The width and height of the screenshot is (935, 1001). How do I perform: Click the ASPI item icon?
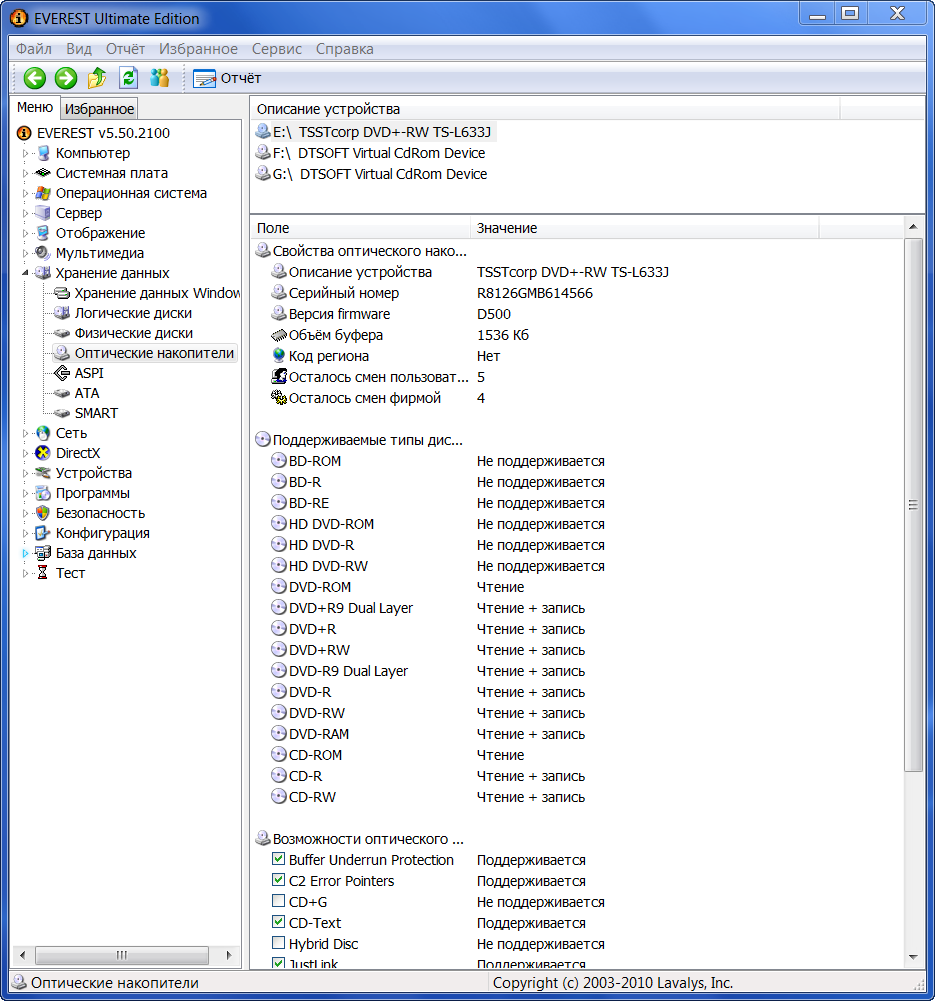point(62,373)
